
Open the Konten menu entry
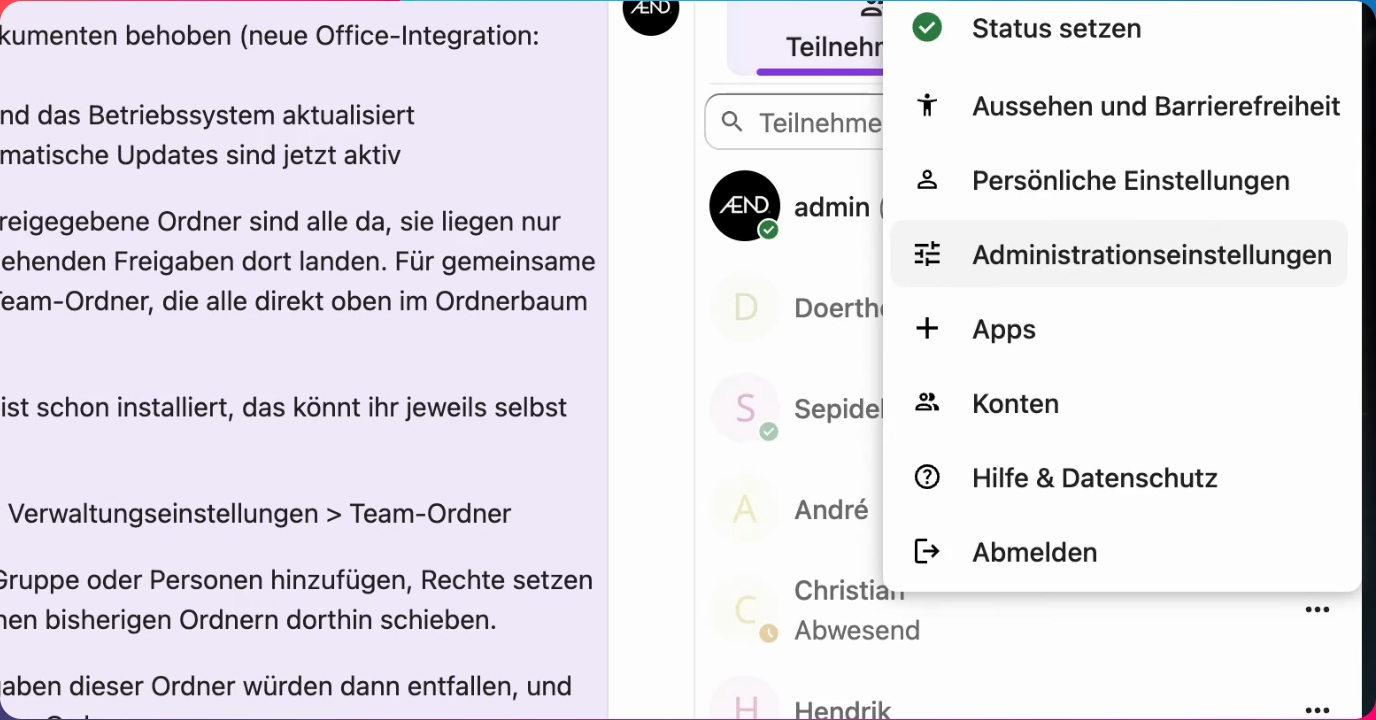click(1118, 403)
